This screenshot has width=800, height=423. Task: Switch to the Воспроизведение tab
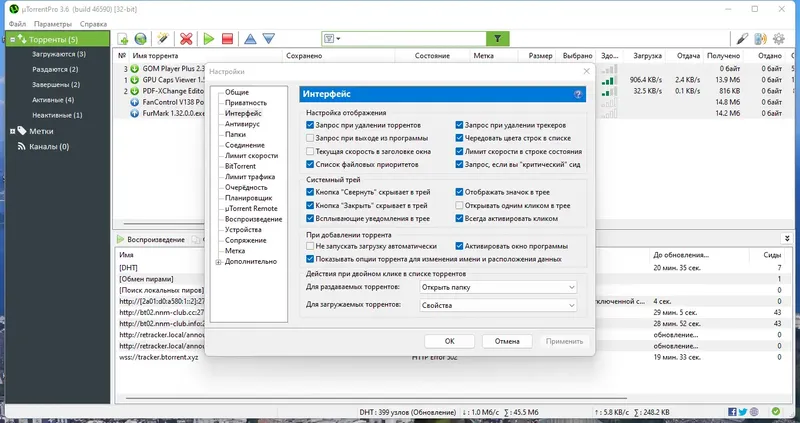tap(151, 239)
